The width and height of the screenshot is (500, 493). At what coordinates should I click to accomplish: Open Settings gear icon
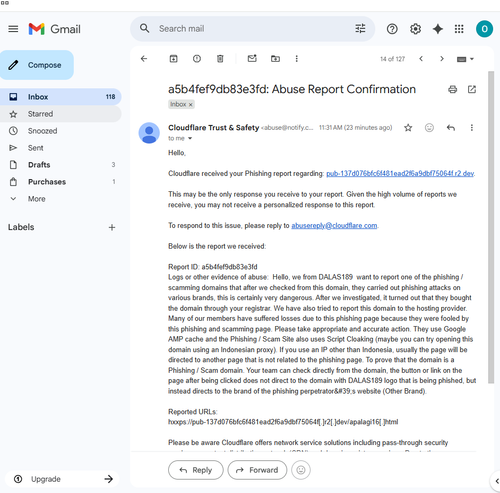[415, 29]
